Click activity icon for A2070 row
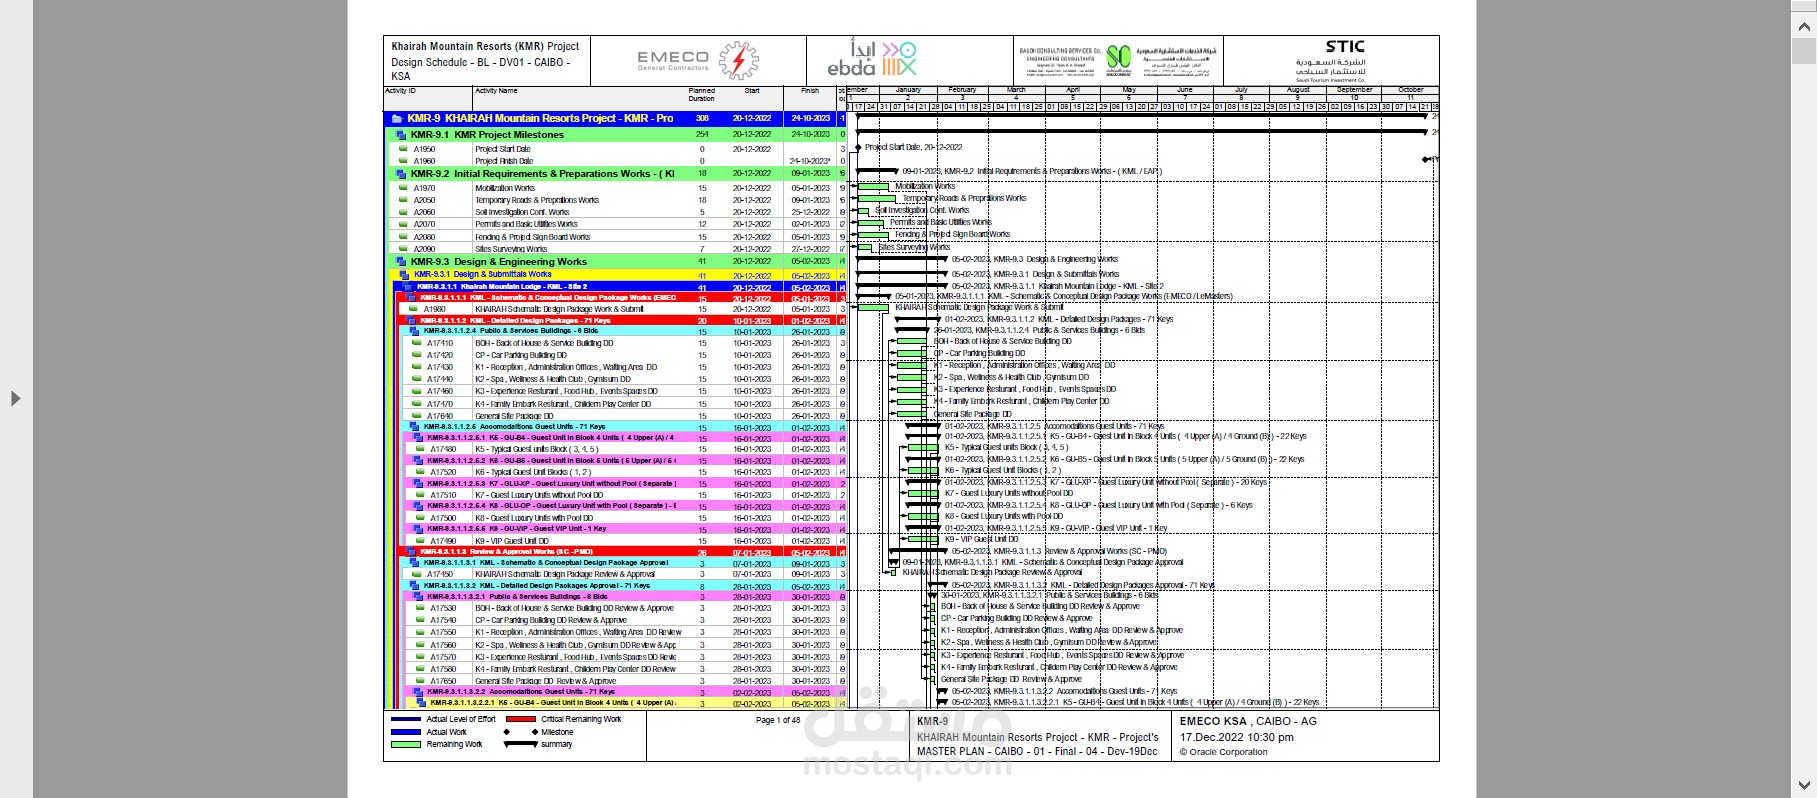The image size is (1817, 798). coord(404,224)
